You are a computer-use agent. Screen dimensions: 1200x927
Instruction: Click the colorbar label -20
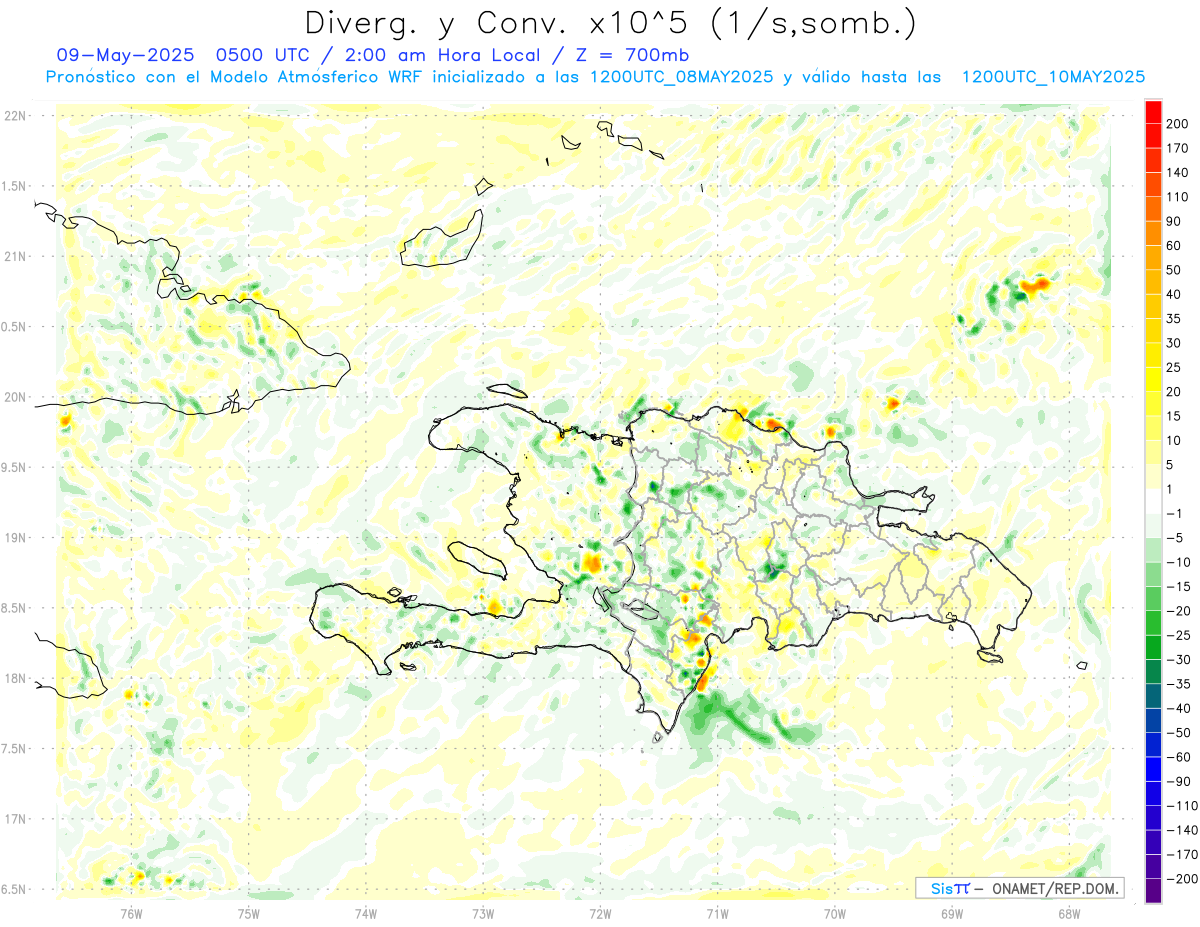(x=1178, y=611)
